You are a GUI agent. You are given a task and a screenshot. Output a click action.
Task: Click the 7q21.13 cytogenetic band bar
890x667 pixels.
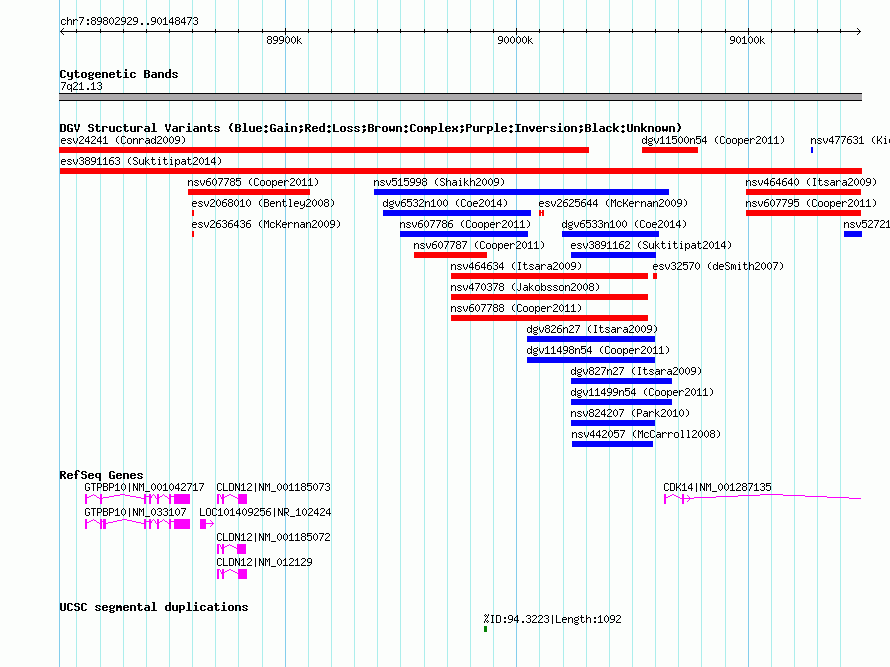click(461, 97)
